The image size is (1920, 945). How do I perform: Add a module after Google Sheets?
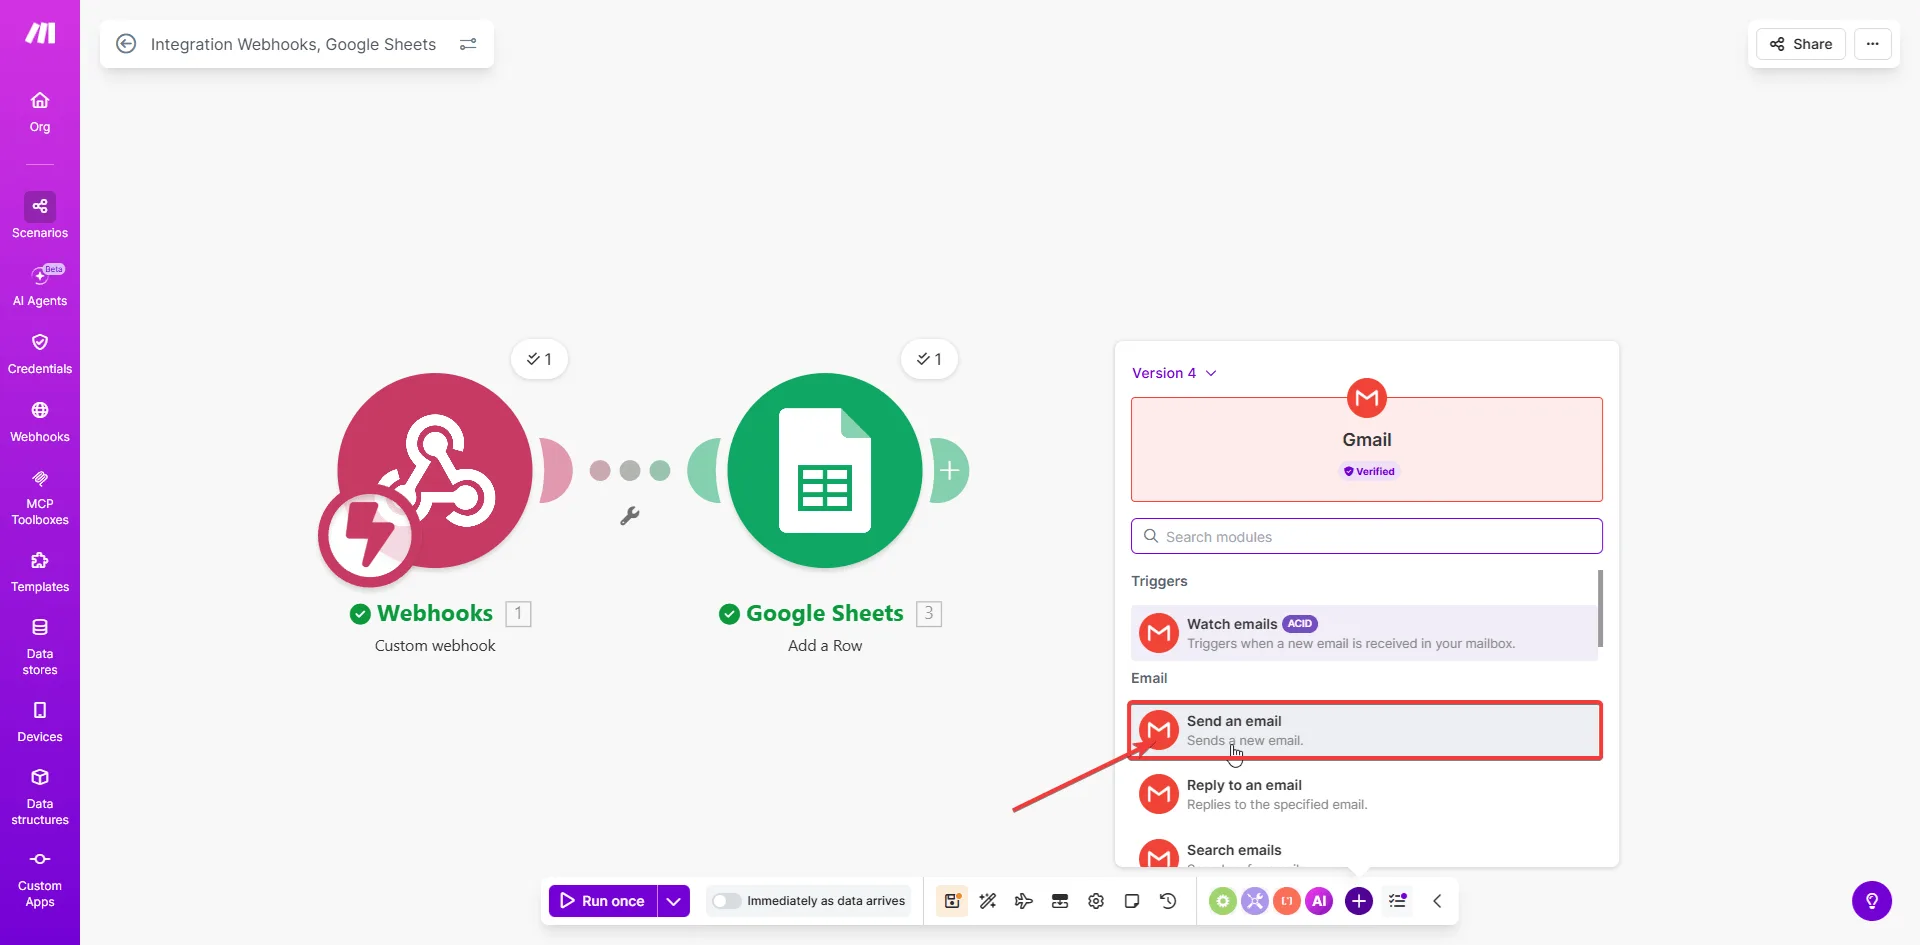(950, 470)
